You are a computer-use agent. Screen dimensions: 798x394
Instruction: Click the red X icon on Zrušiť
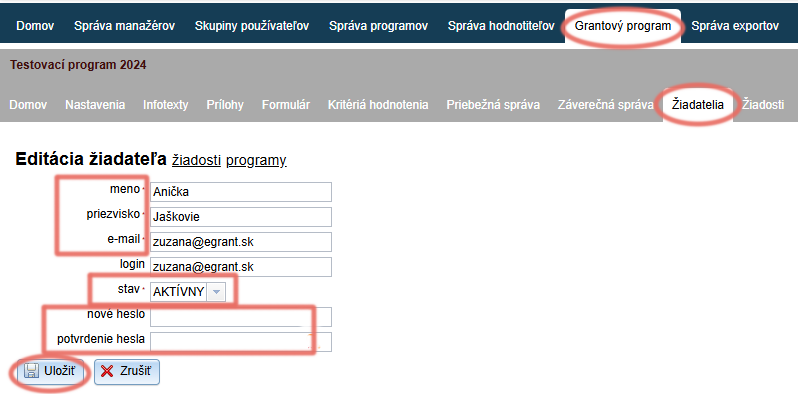point(107,372)
